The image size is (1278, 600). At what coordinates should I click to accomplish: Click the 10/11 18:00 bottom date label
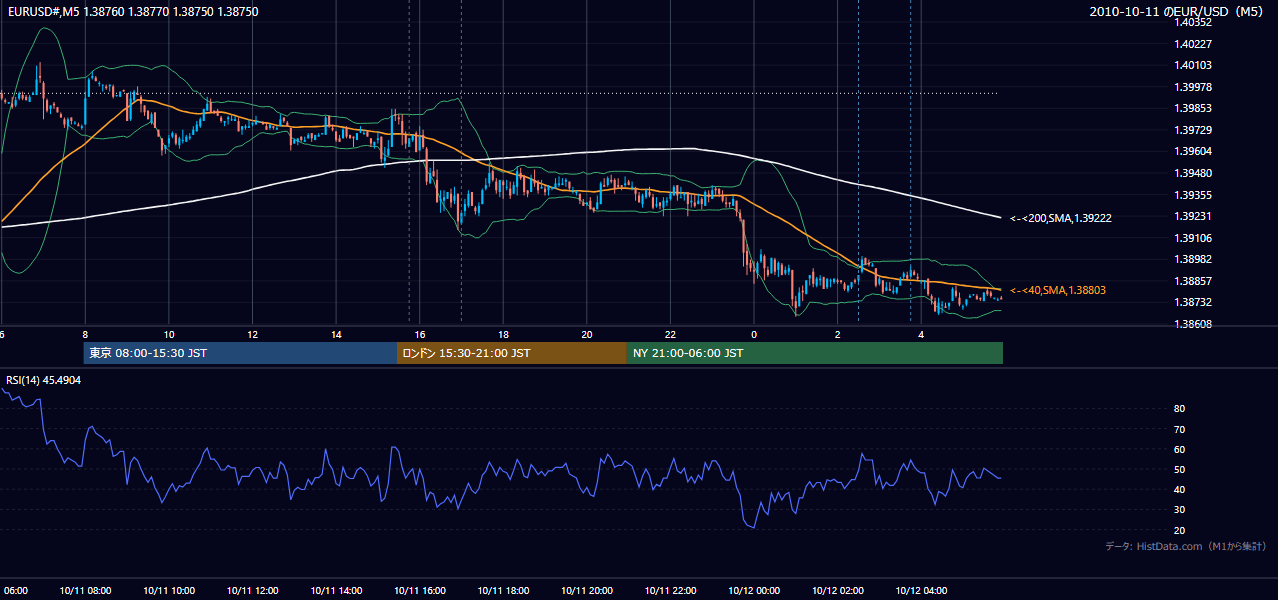pyautogui.click(x=503, y=590)
